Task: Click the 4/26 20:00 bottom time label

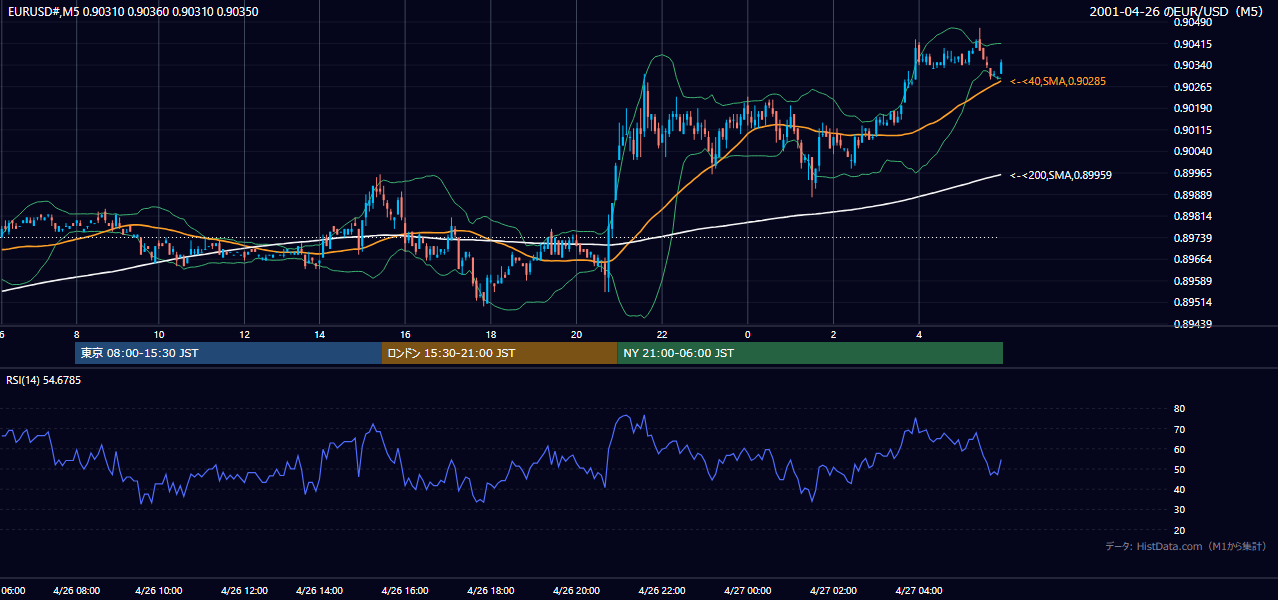Action: (x=576, y=591)
